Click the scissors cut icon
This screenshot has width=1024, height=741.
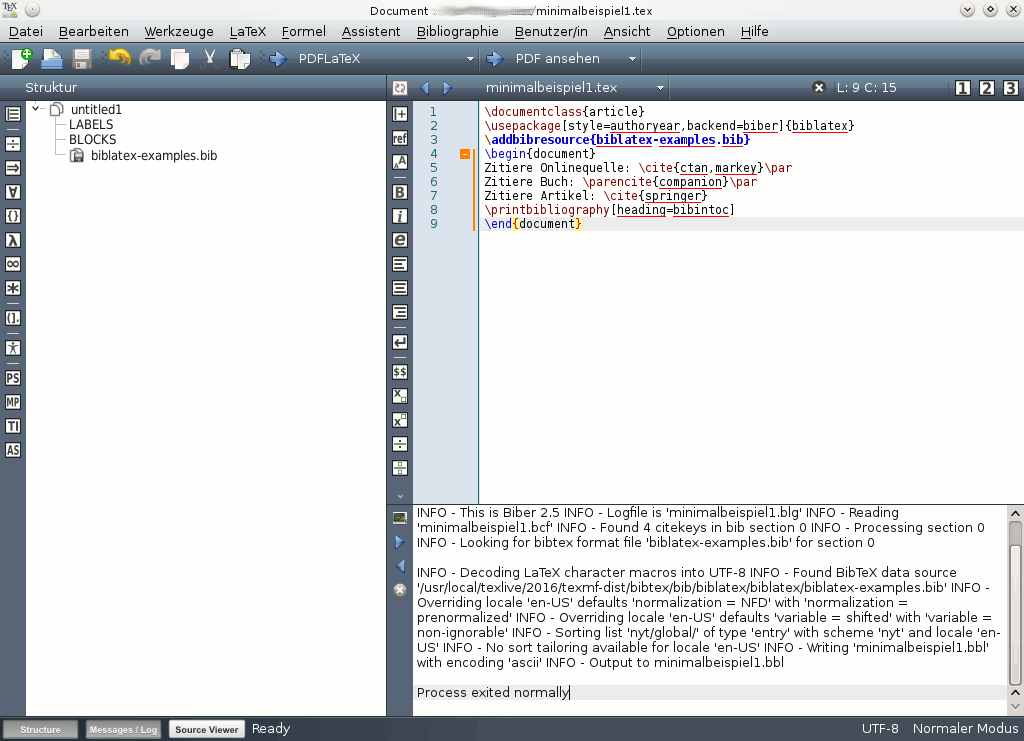209,59
